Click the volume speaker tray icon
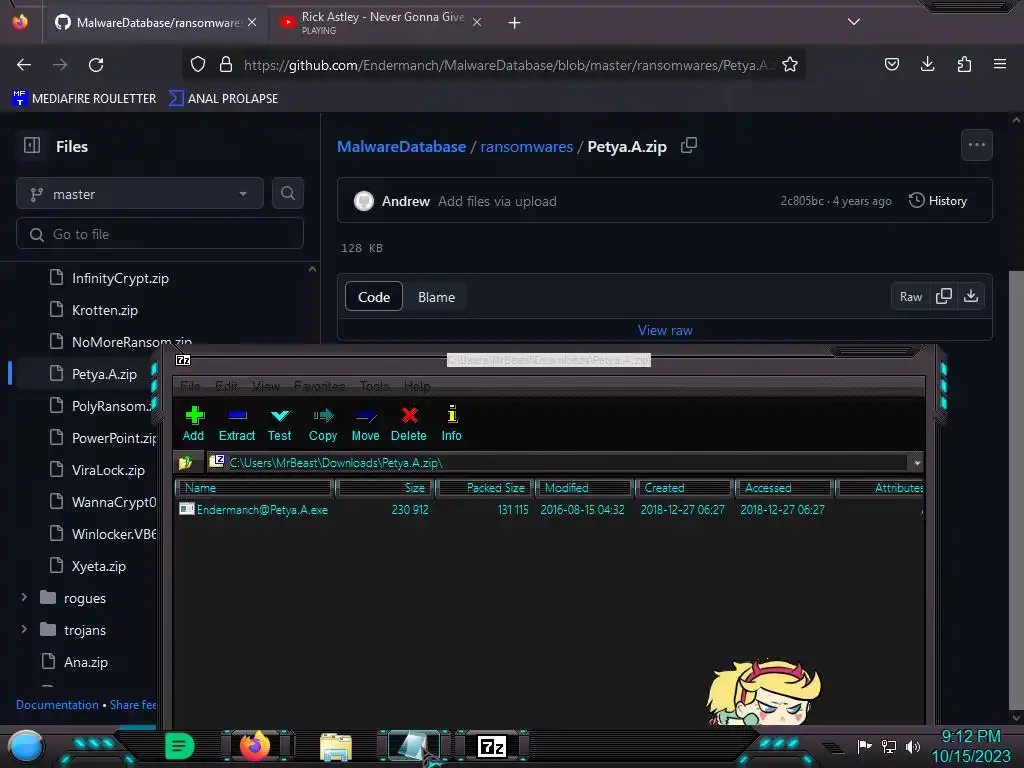Image resolution: width=1024 pixels, height=768 pixels. 913,746
